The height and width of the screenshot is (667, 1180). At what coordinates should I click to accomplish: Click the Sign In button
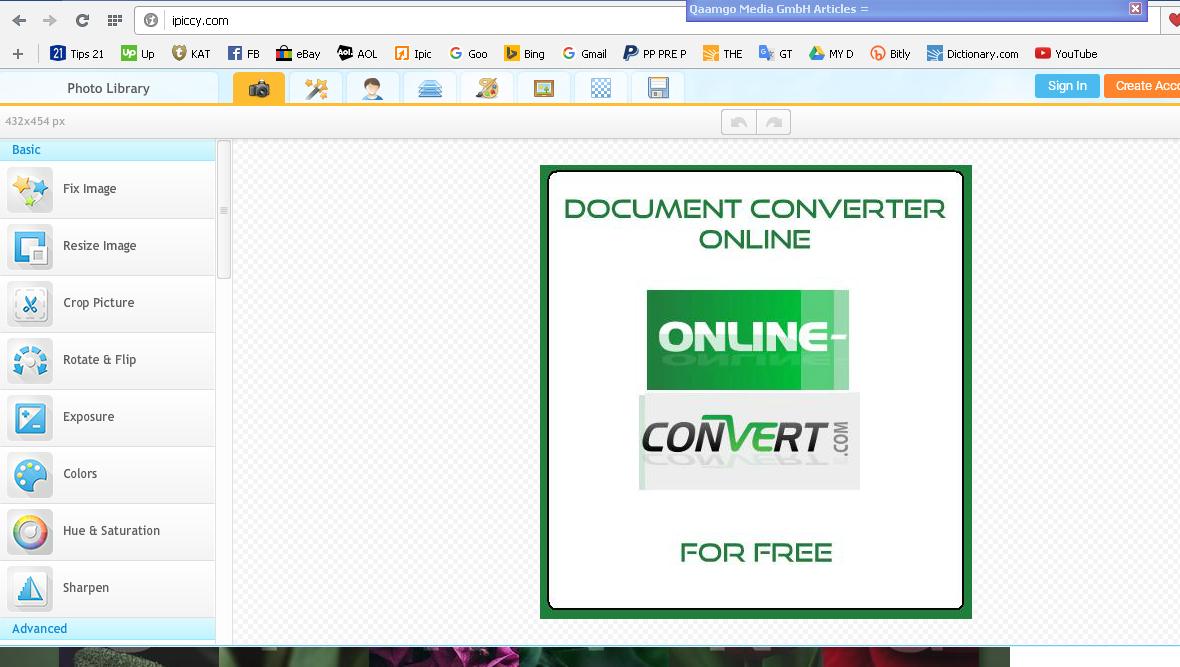[1067, 86]
